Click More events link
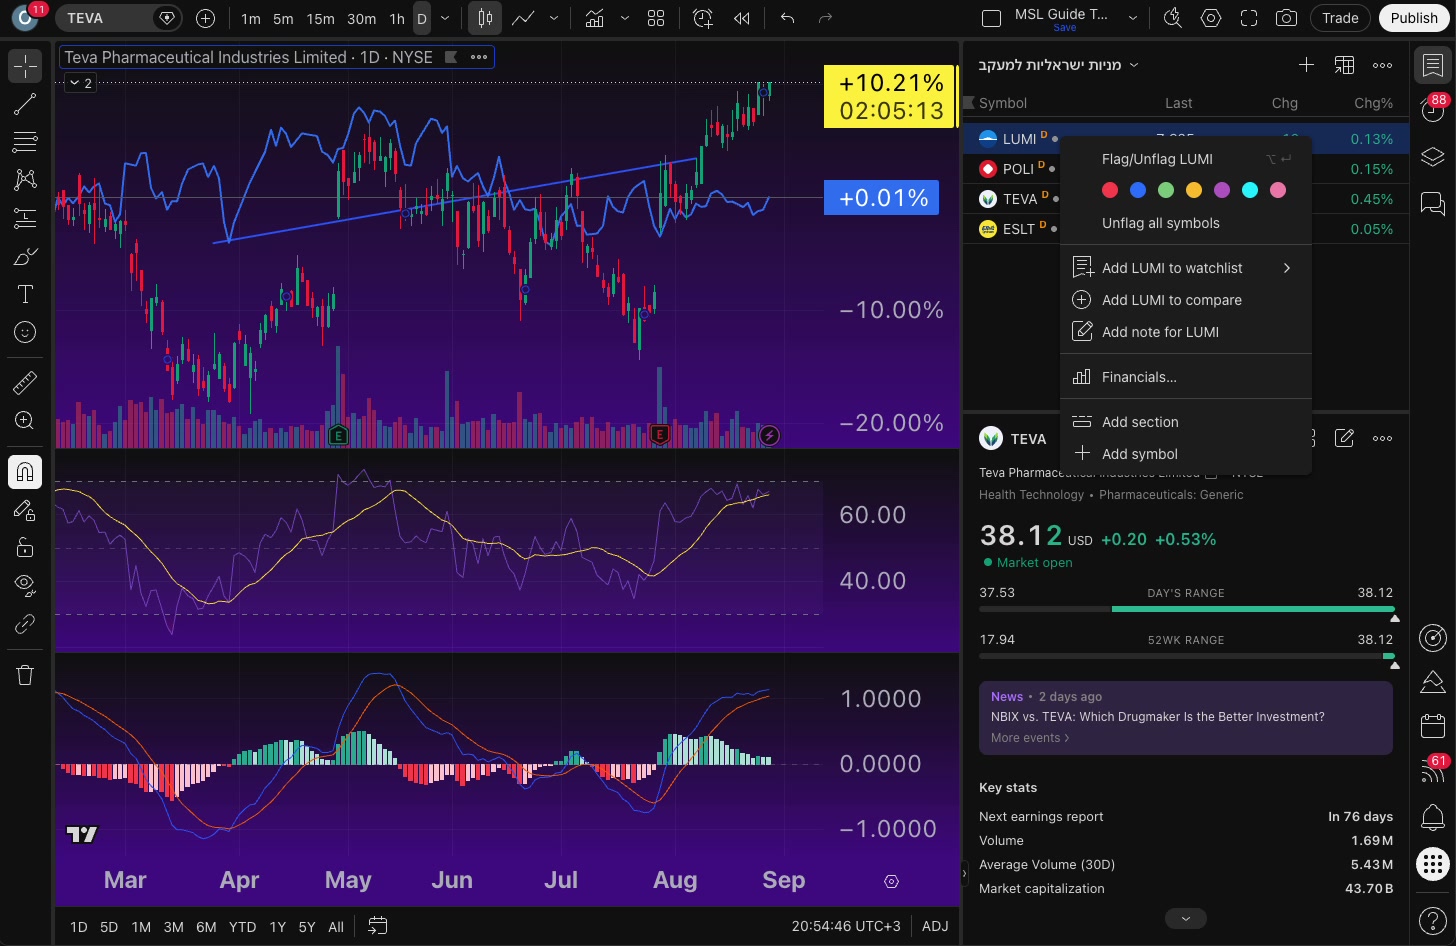Image resolution: width=1456 pixels, height=946 pixels. coord(1030,738)
